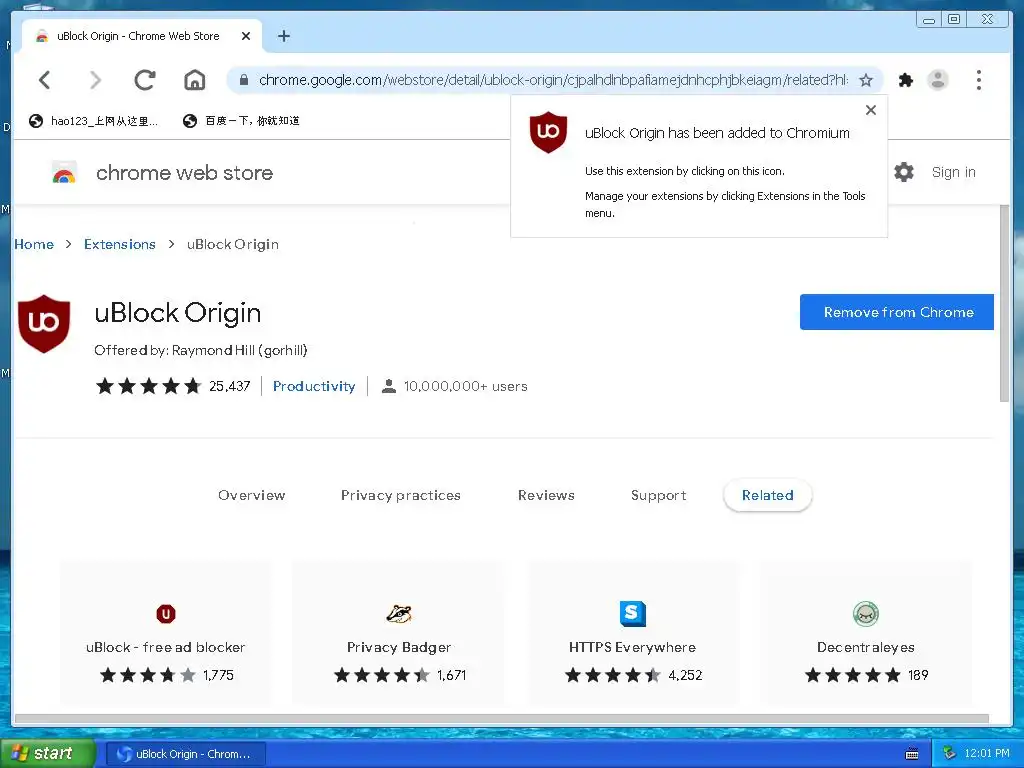Bookmark this page with the star icon

tap(866, 80)
